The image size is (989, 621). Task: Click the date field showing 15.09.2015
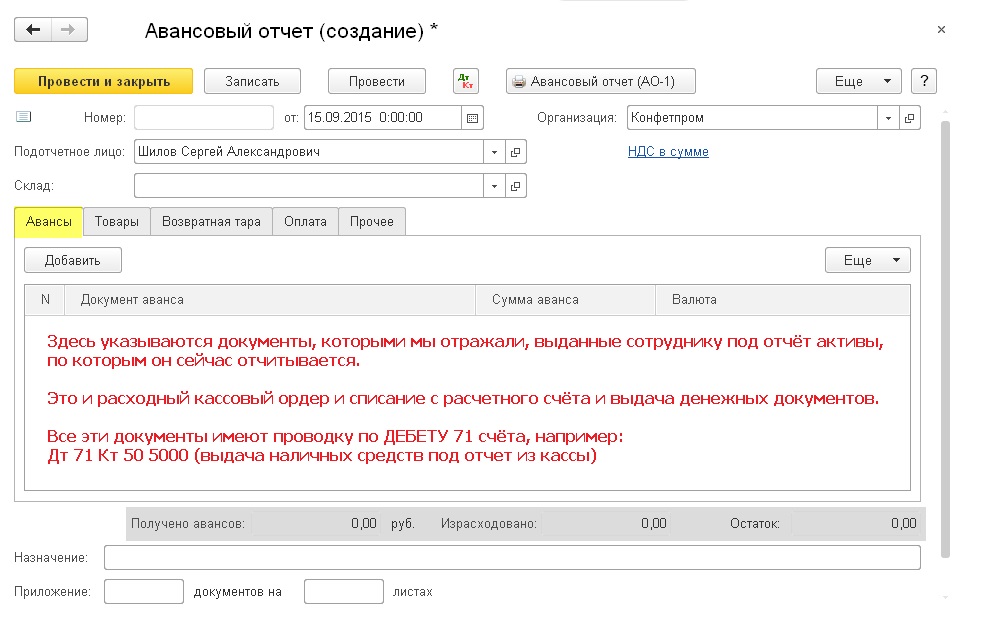pyautogui.click(x=383, y=118)
